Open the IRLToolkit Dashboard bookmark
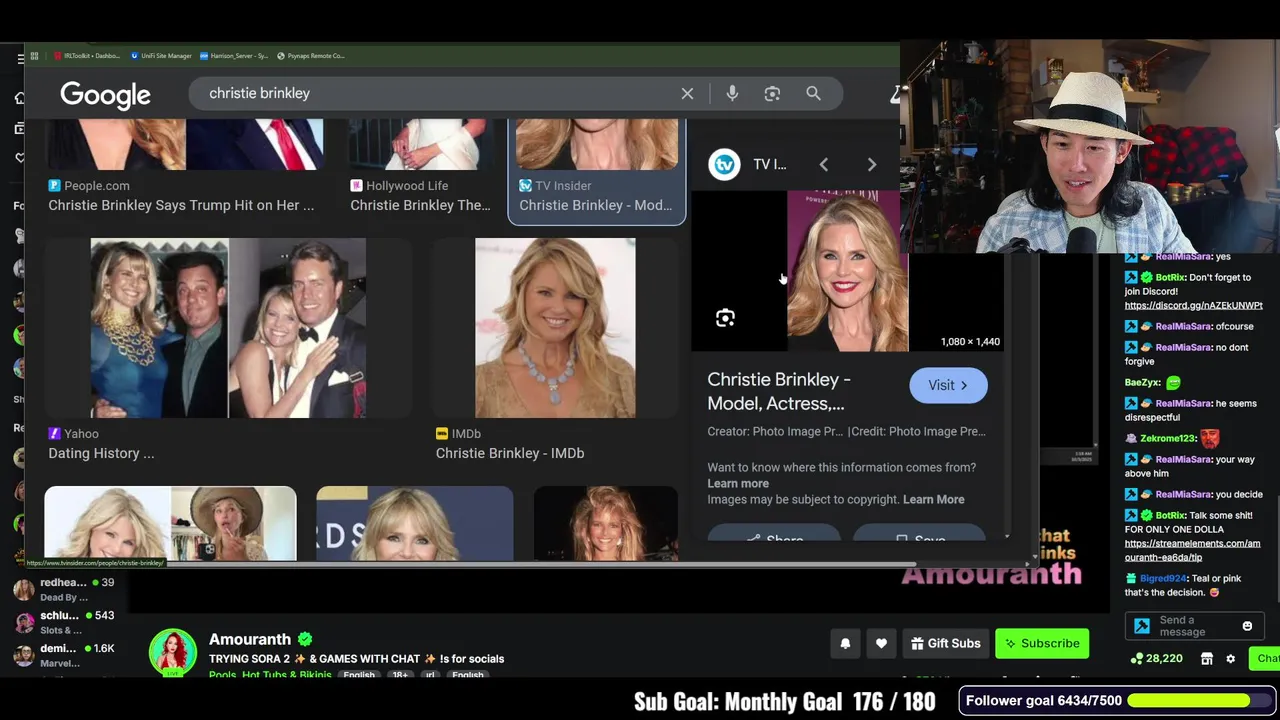This screenshot has width=1280, height=720. click(x=86, y=56)
